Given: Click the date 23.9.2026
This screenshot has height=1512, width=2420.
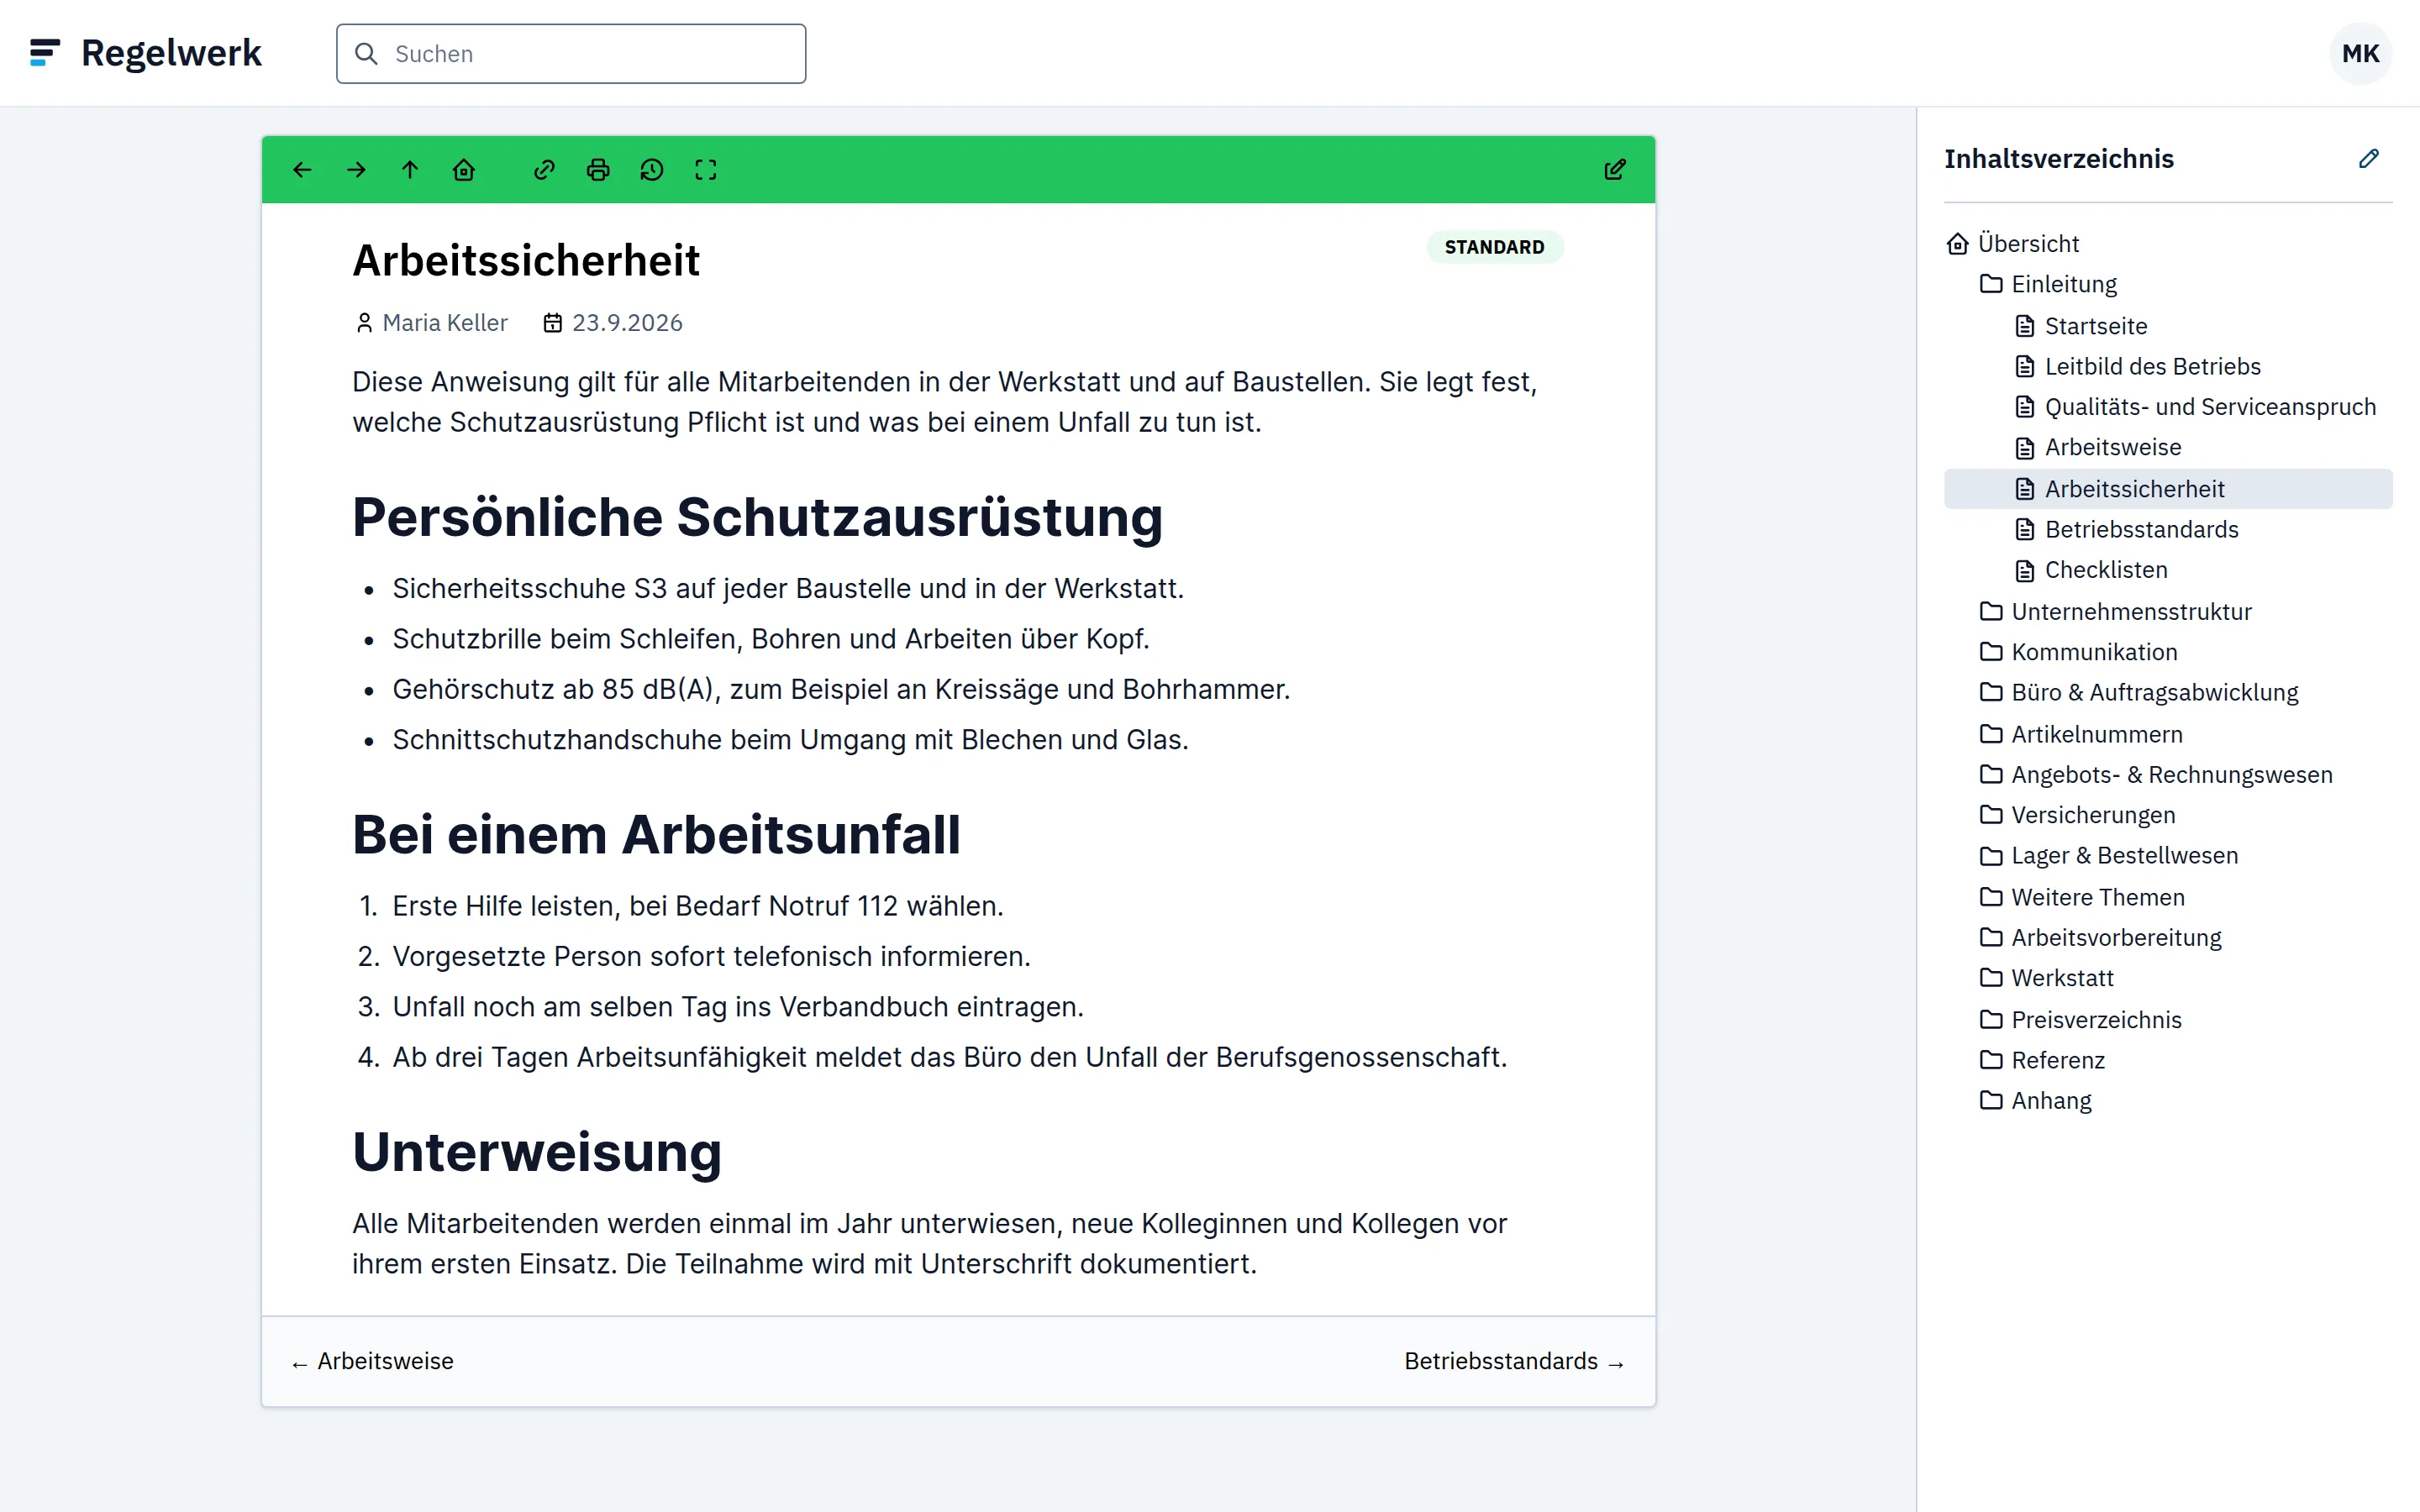Looking at the screenshot, I should (627, 323).
